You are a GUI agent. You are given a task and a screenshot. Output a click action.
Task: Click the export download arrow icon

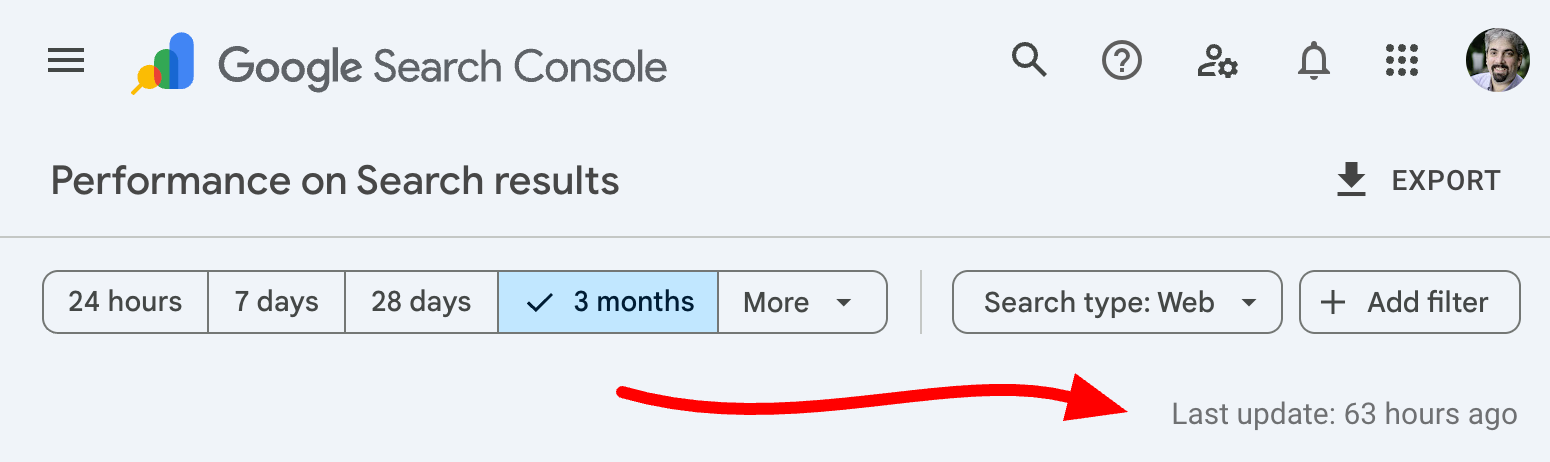pos(1351,181)
